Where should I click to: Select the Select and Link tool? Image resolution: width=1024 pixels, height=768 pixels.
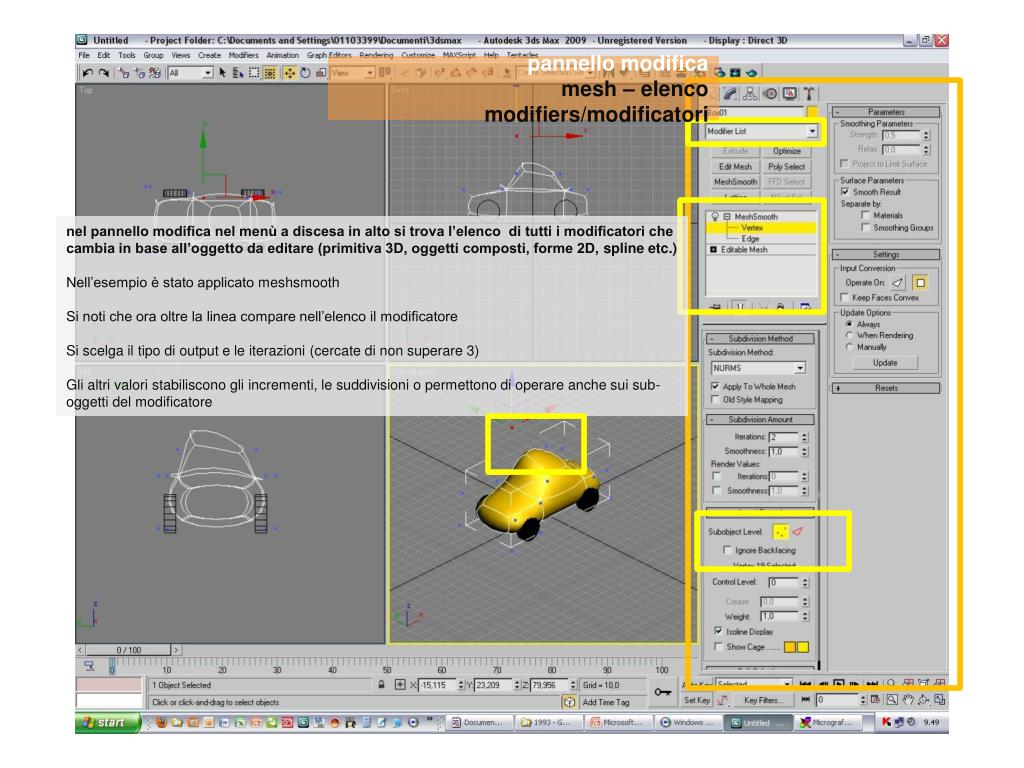click(123, 73)
